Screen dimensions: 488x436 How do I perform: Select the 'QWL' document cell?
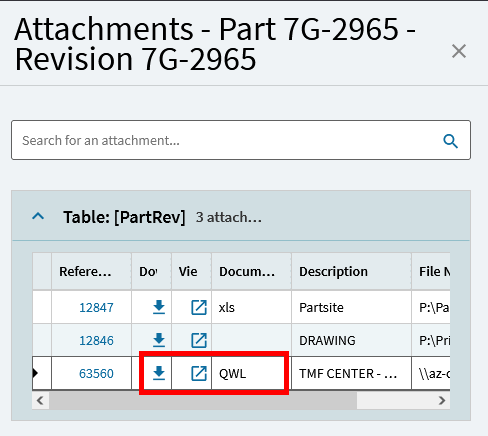(x=251, y=373)
